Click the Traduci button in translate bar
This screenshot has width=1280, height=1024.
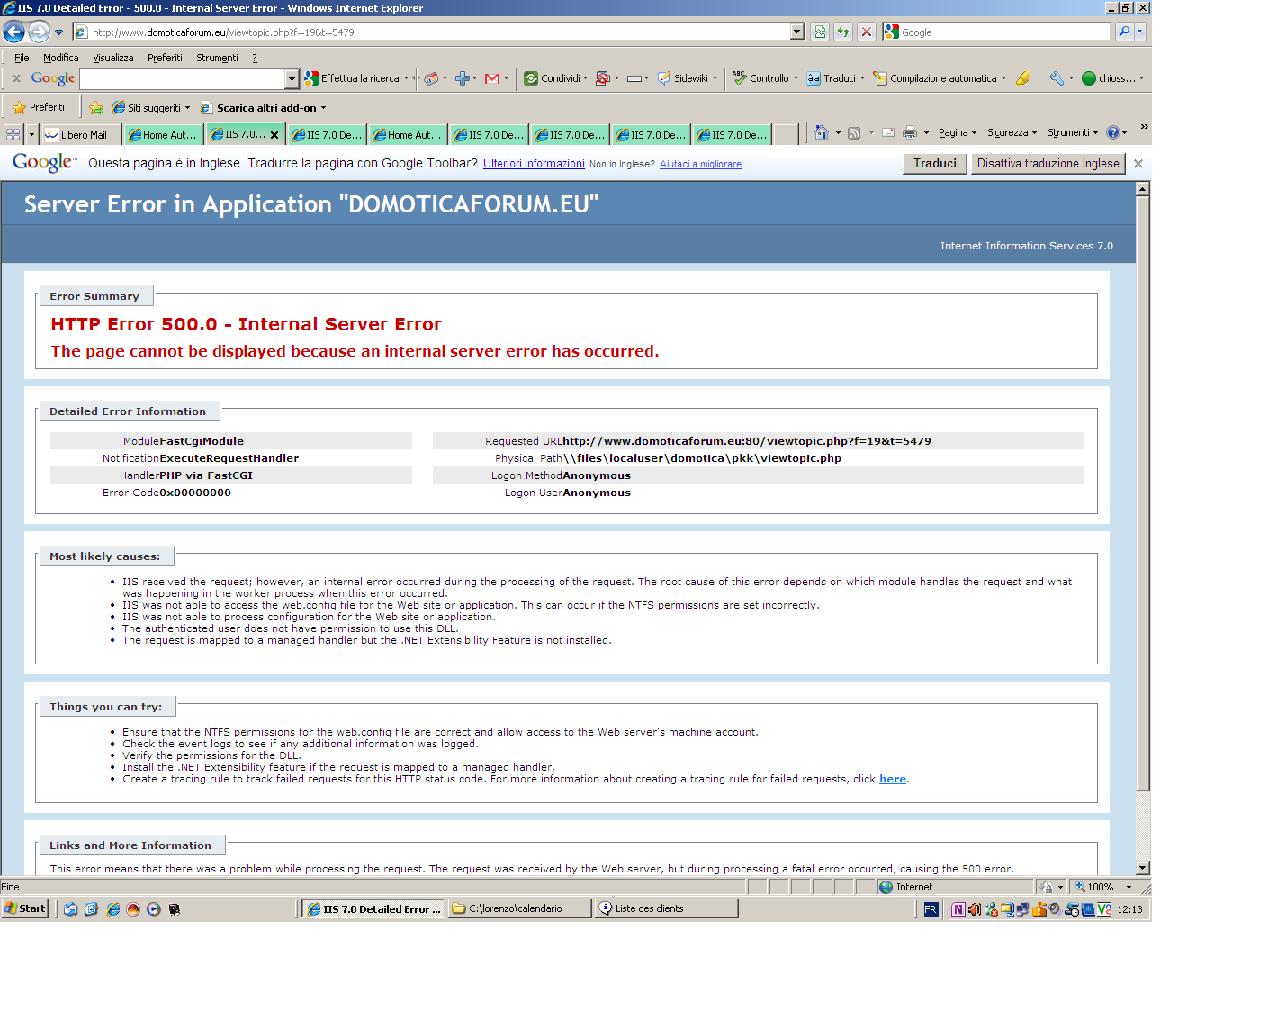(935, 163)
